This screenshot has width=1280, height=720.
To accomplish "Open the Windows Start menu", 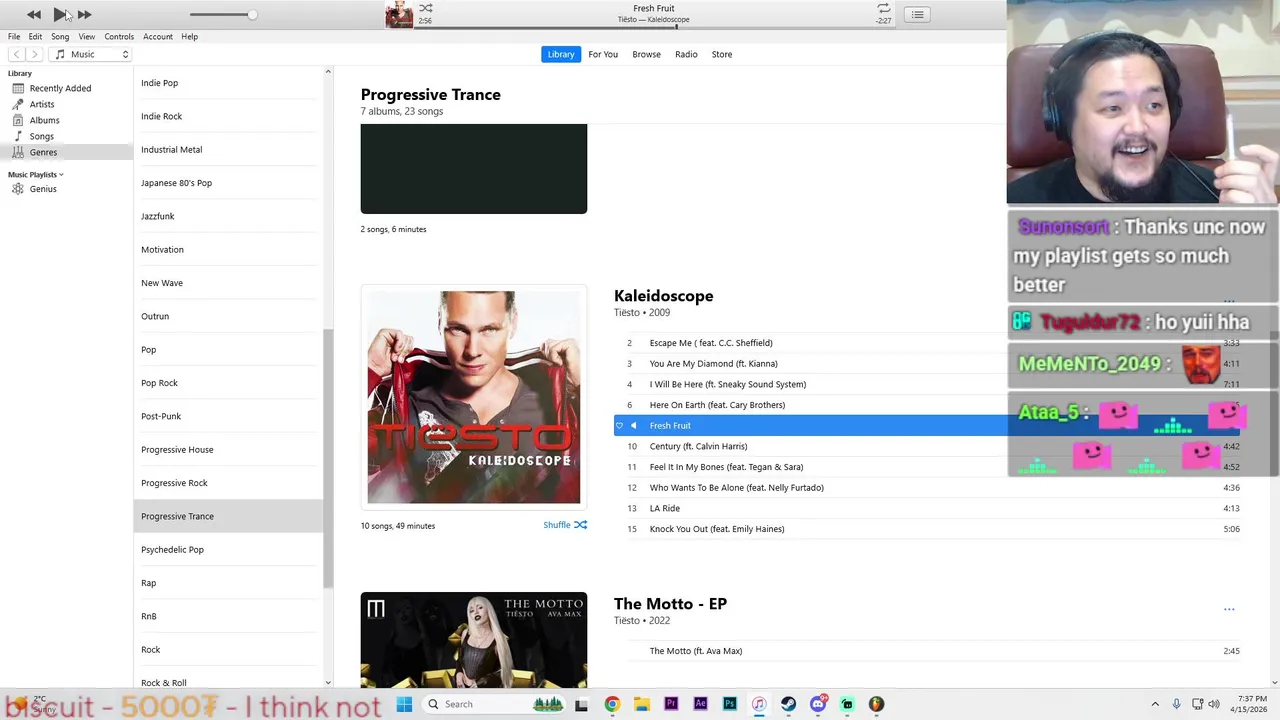I will pyautogui.click(x=404, y=704).
